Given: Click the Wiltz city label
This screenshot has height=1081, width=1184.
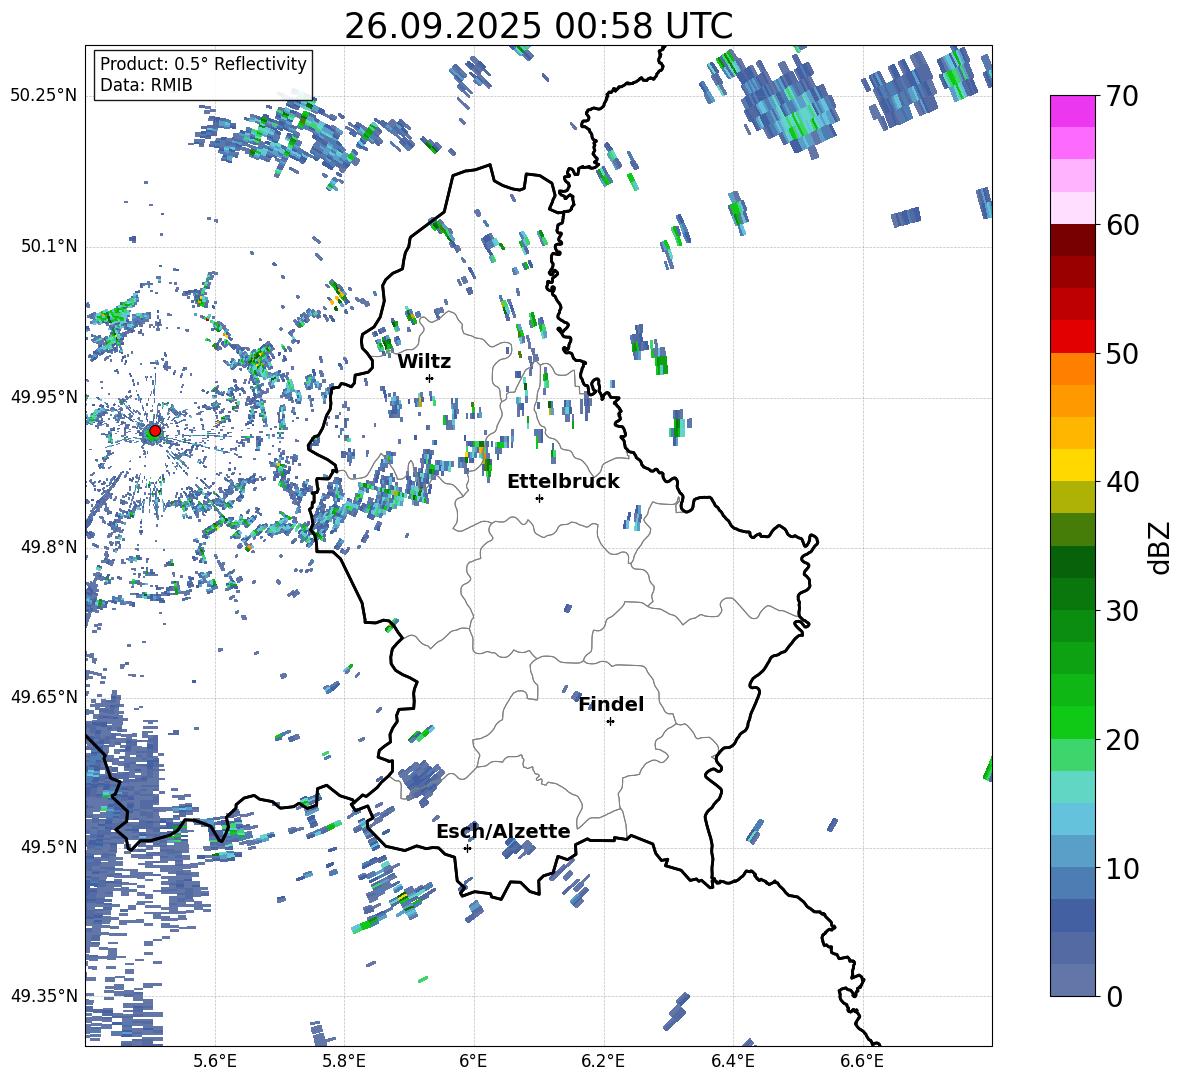Looking at the screenshot, I should [x=424, y=361].
